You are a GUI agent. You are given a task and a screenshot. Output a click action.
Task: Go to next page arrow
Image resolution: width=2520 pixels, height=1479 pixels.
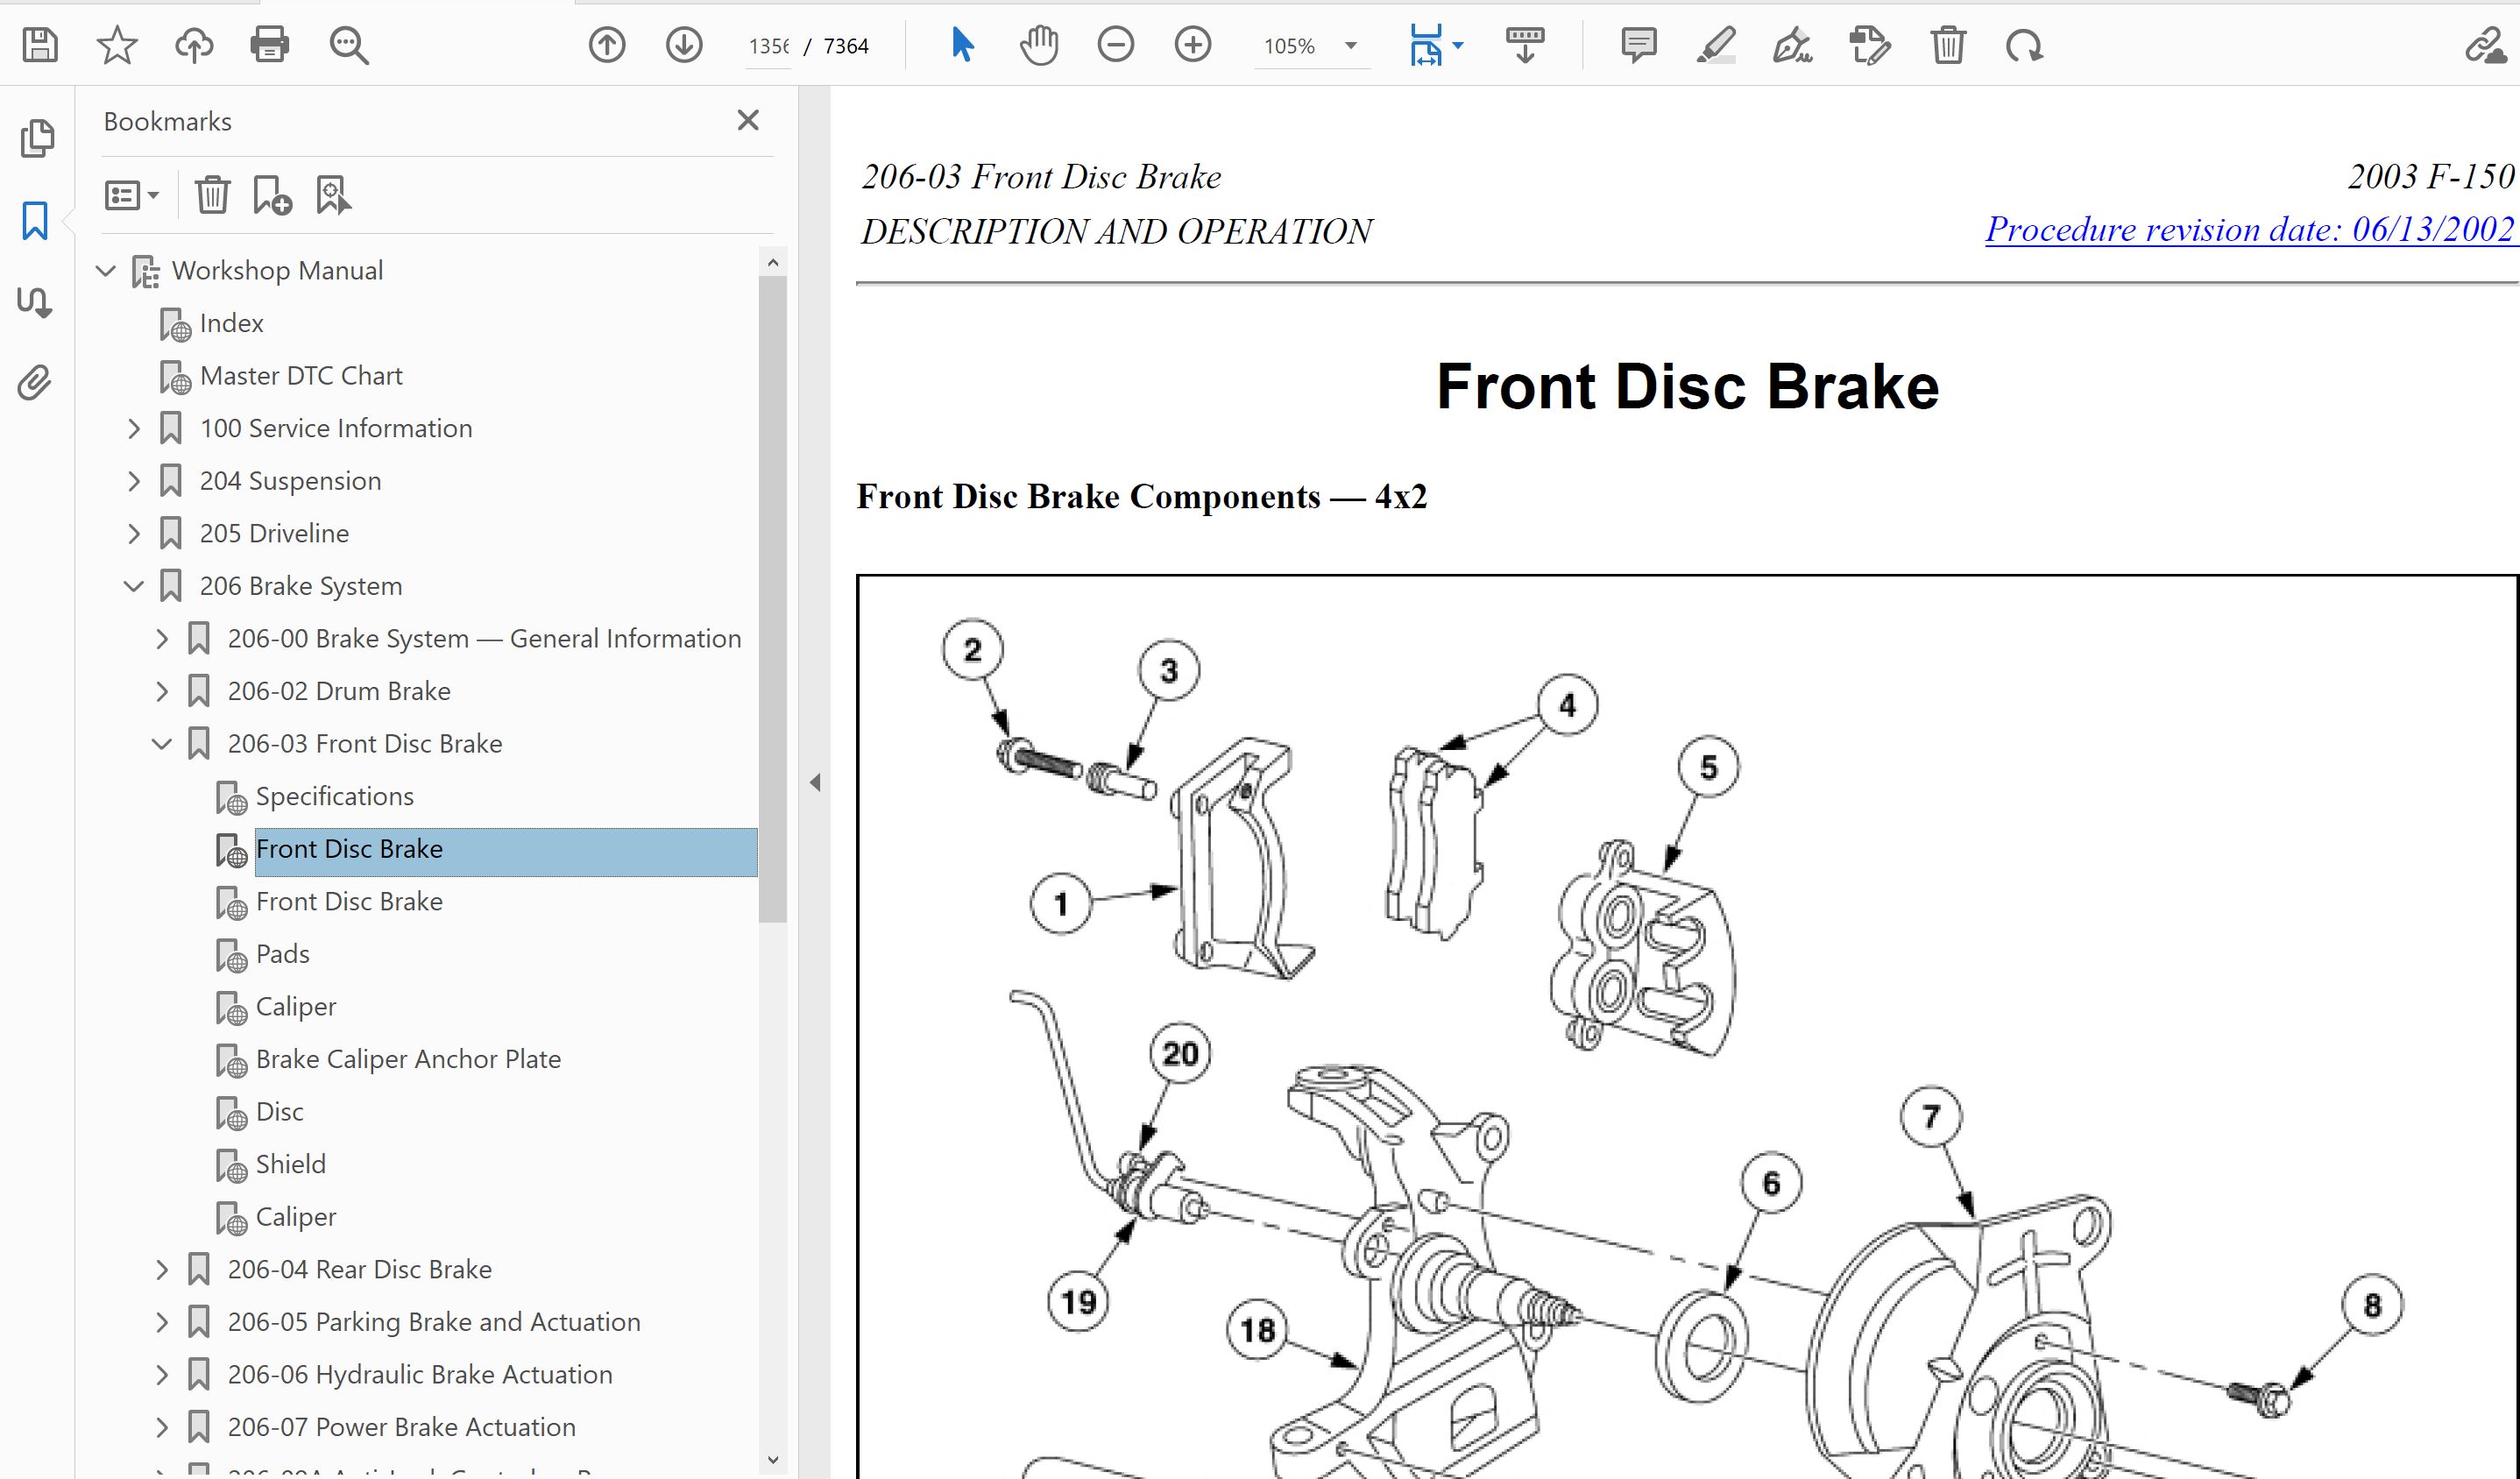click(x=684, y=46)
